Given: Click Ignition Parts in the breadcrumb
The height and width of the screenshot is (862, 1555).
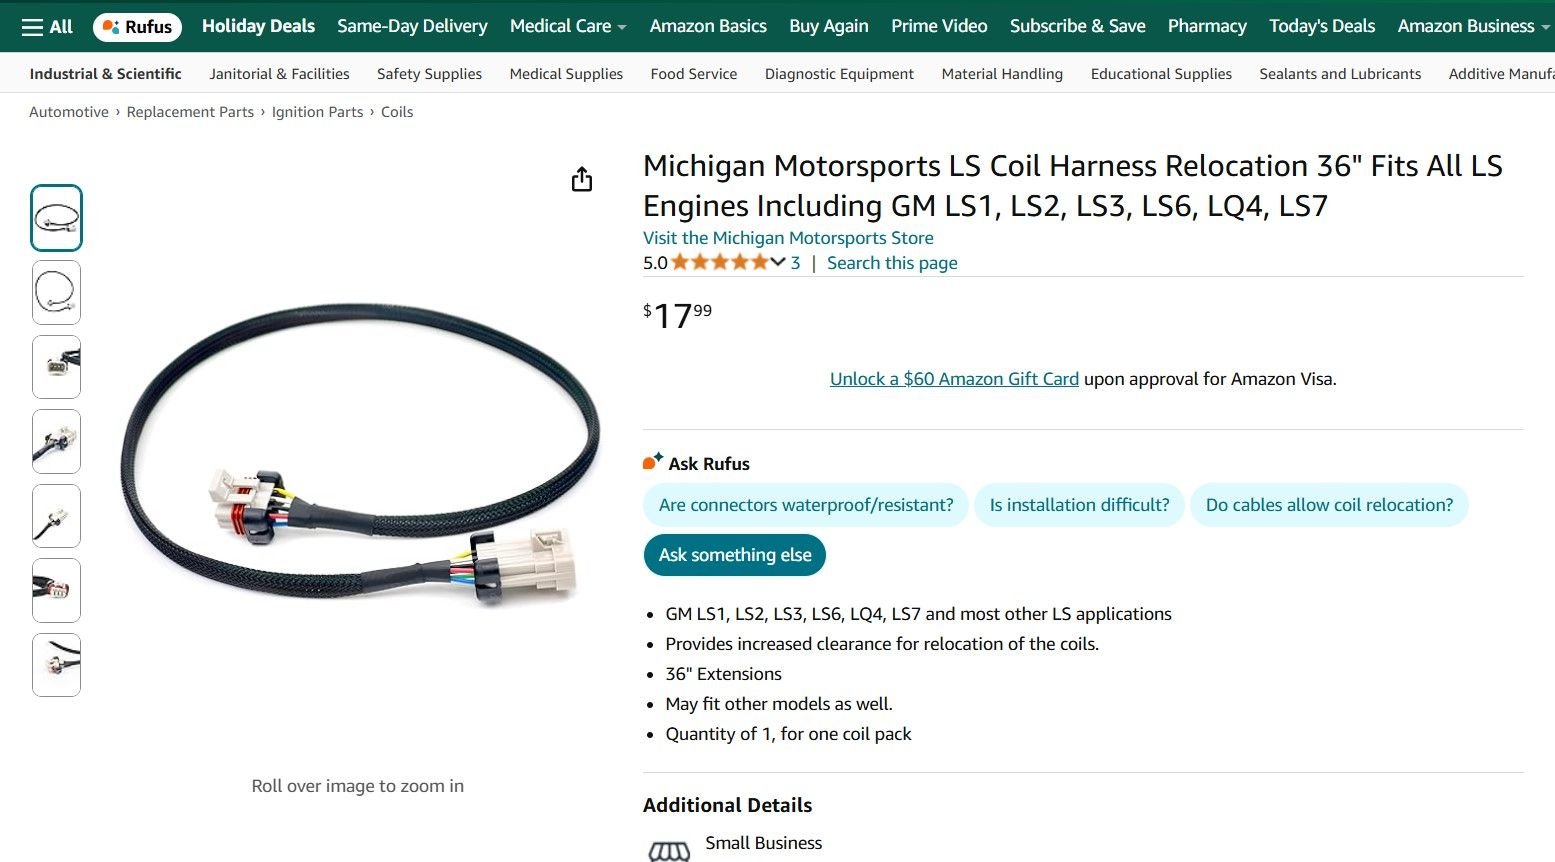Looking at the screenshot, I should pos(317,112).
